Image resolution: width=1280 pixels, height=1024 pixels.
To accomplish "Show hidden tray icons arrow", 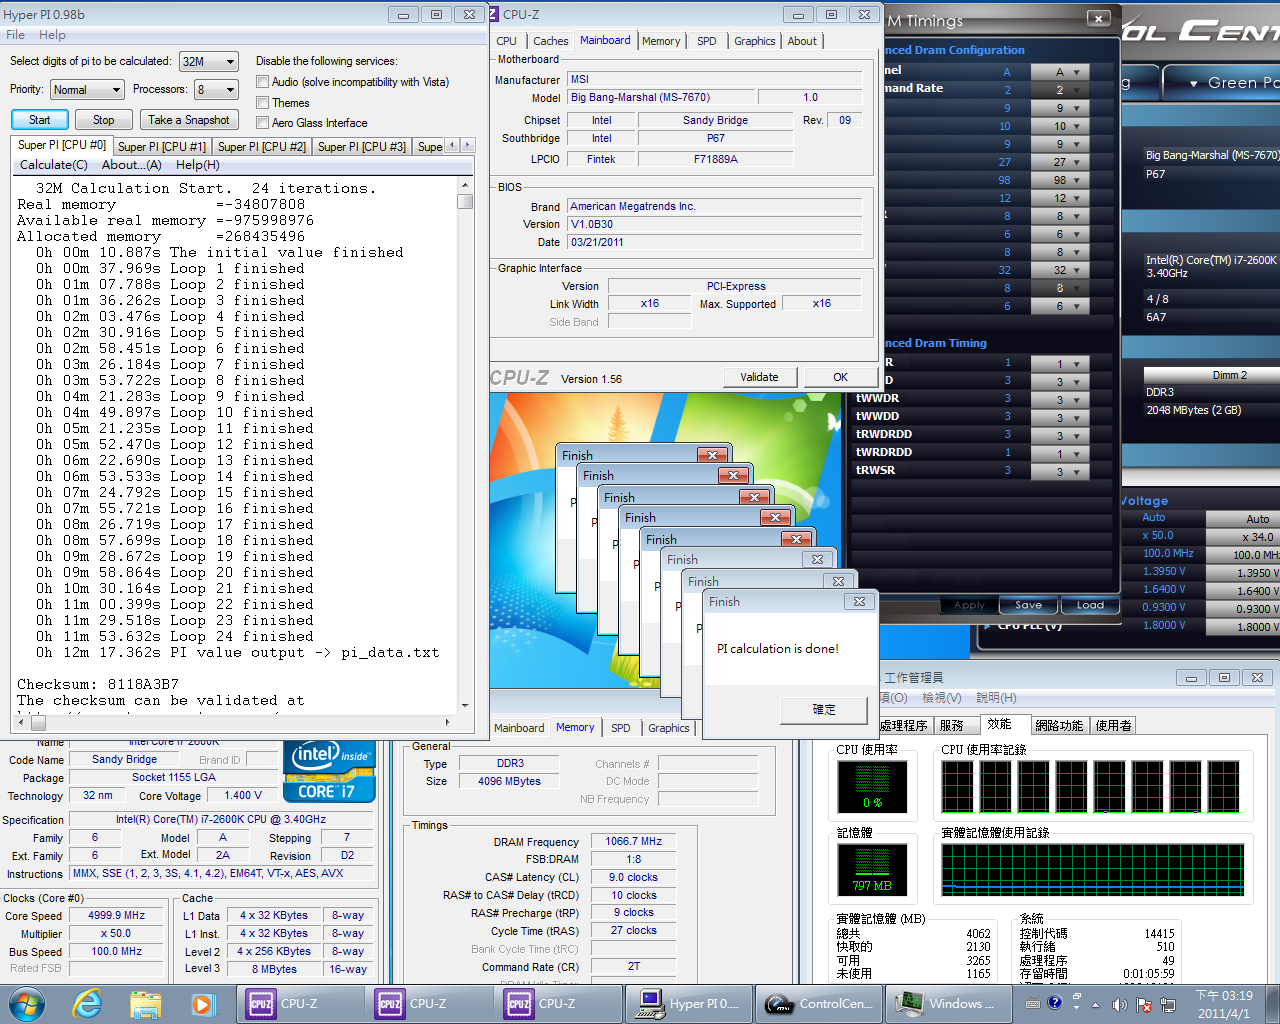I will click(1096, 1004).
